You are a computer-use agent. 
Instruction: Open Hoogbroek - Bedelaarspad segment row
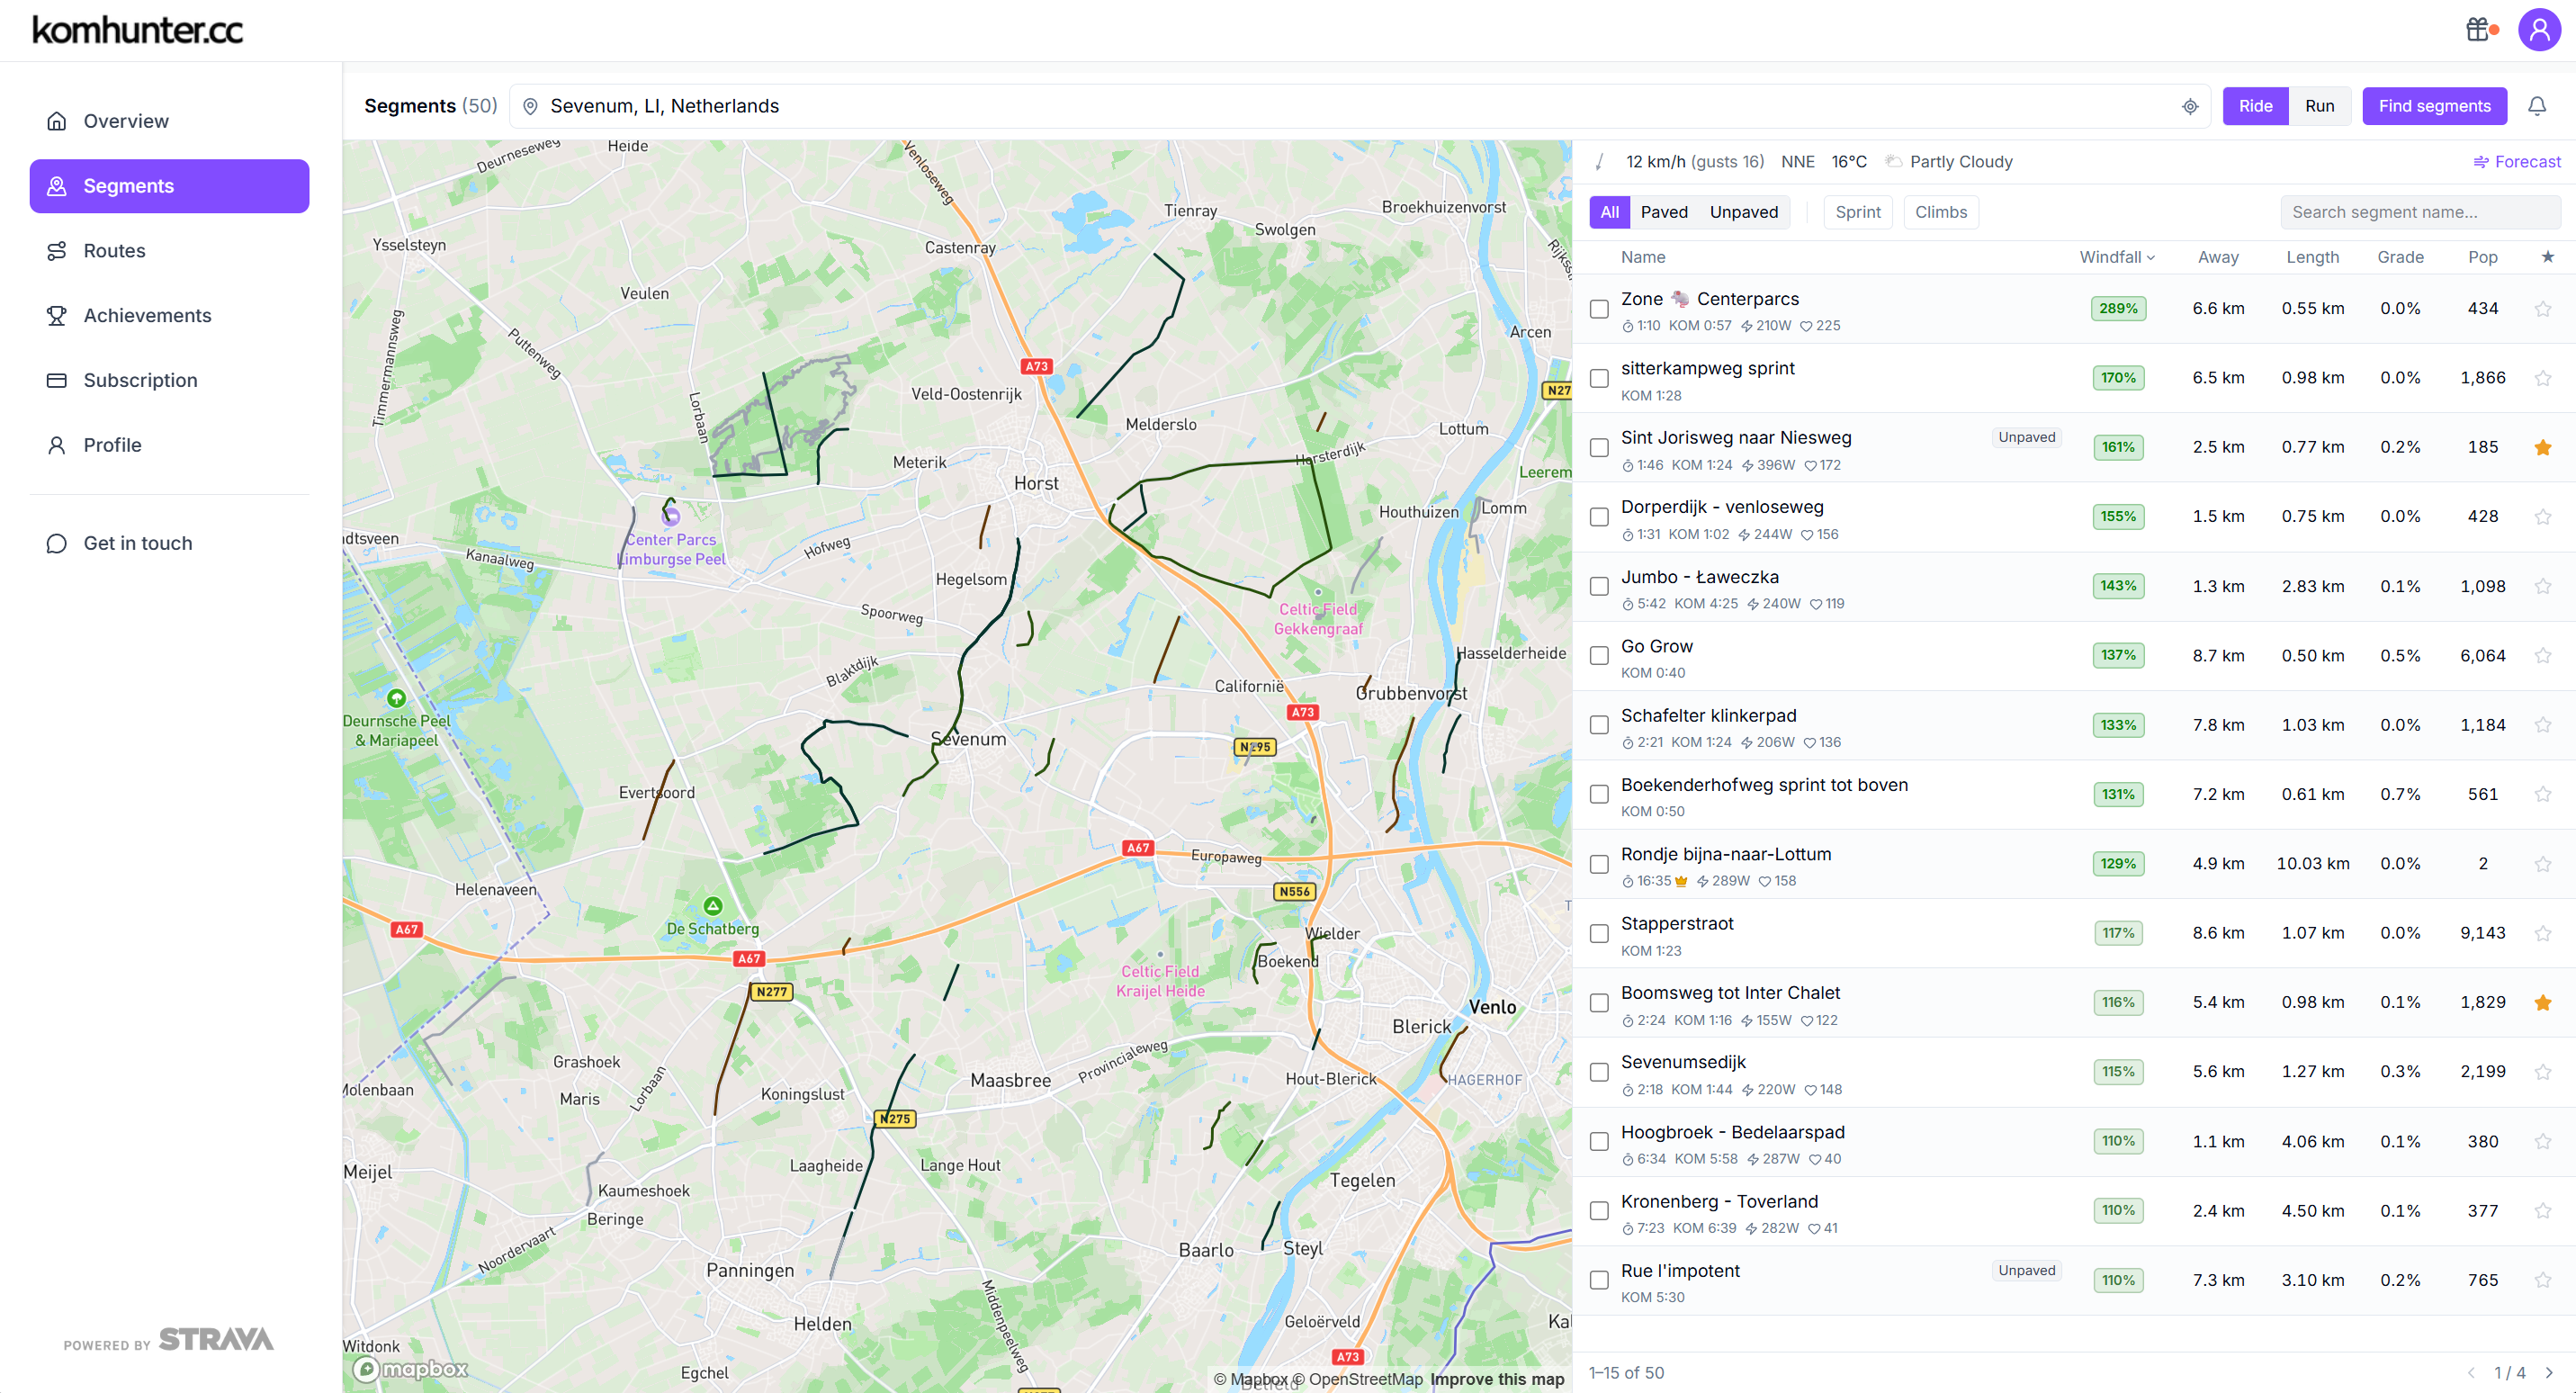(2074, 1142)
